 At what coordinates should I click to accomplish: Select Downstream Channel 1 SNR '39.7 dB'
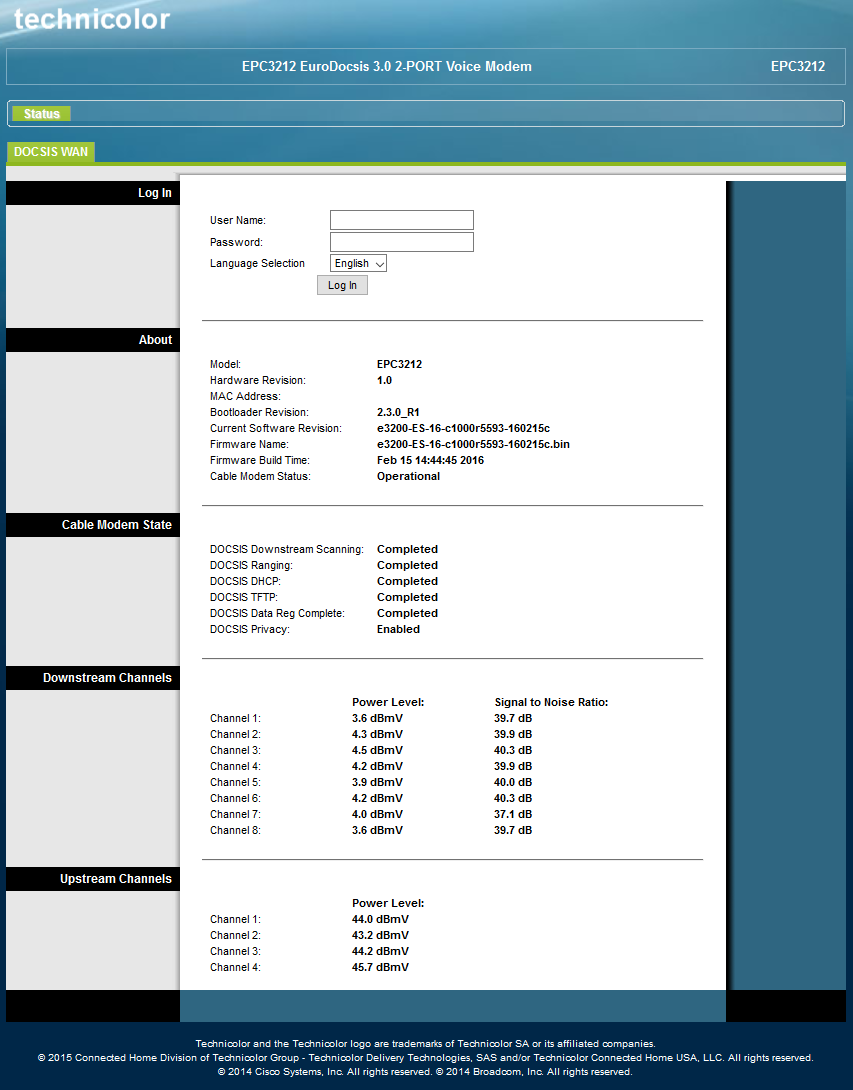[513, 718]
